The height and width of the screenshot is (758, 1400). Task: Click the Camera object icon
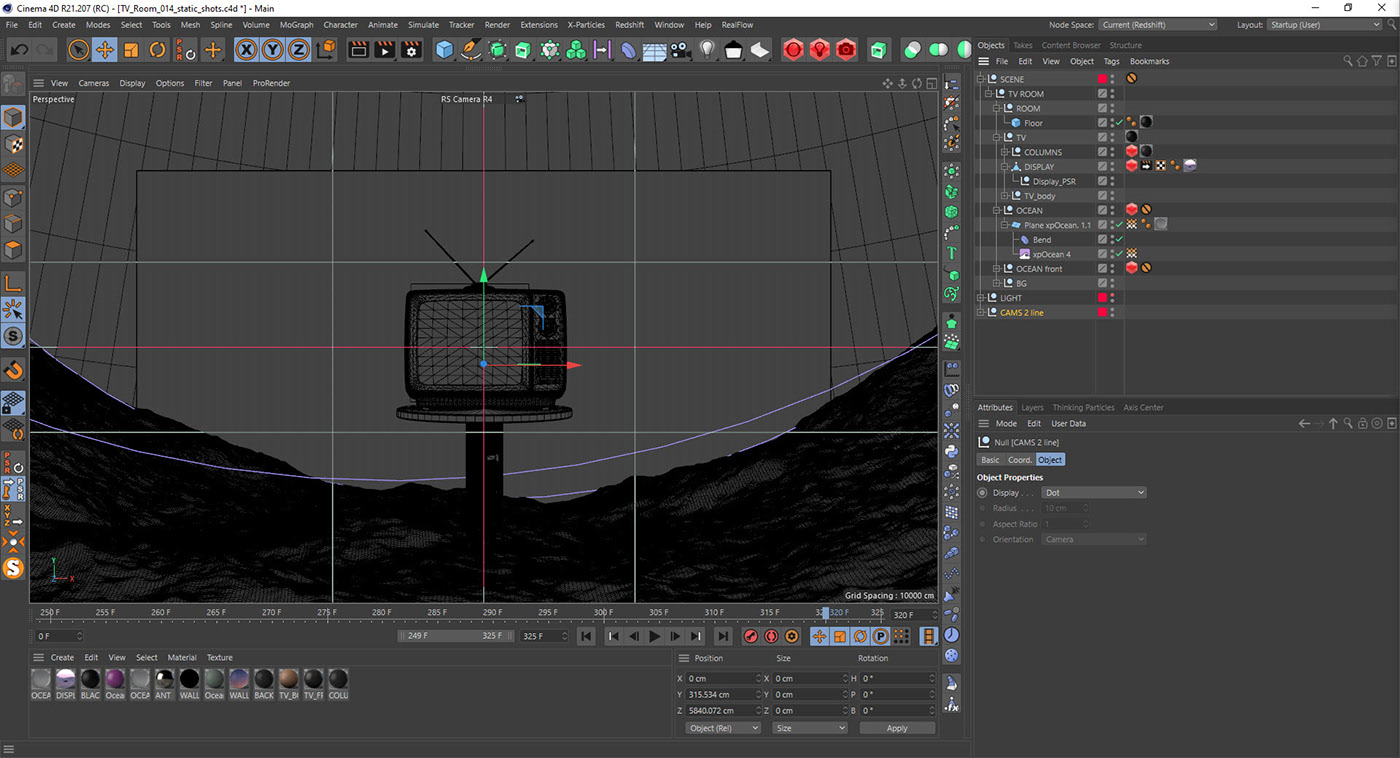pyautogui.click(x=680, y=50)
